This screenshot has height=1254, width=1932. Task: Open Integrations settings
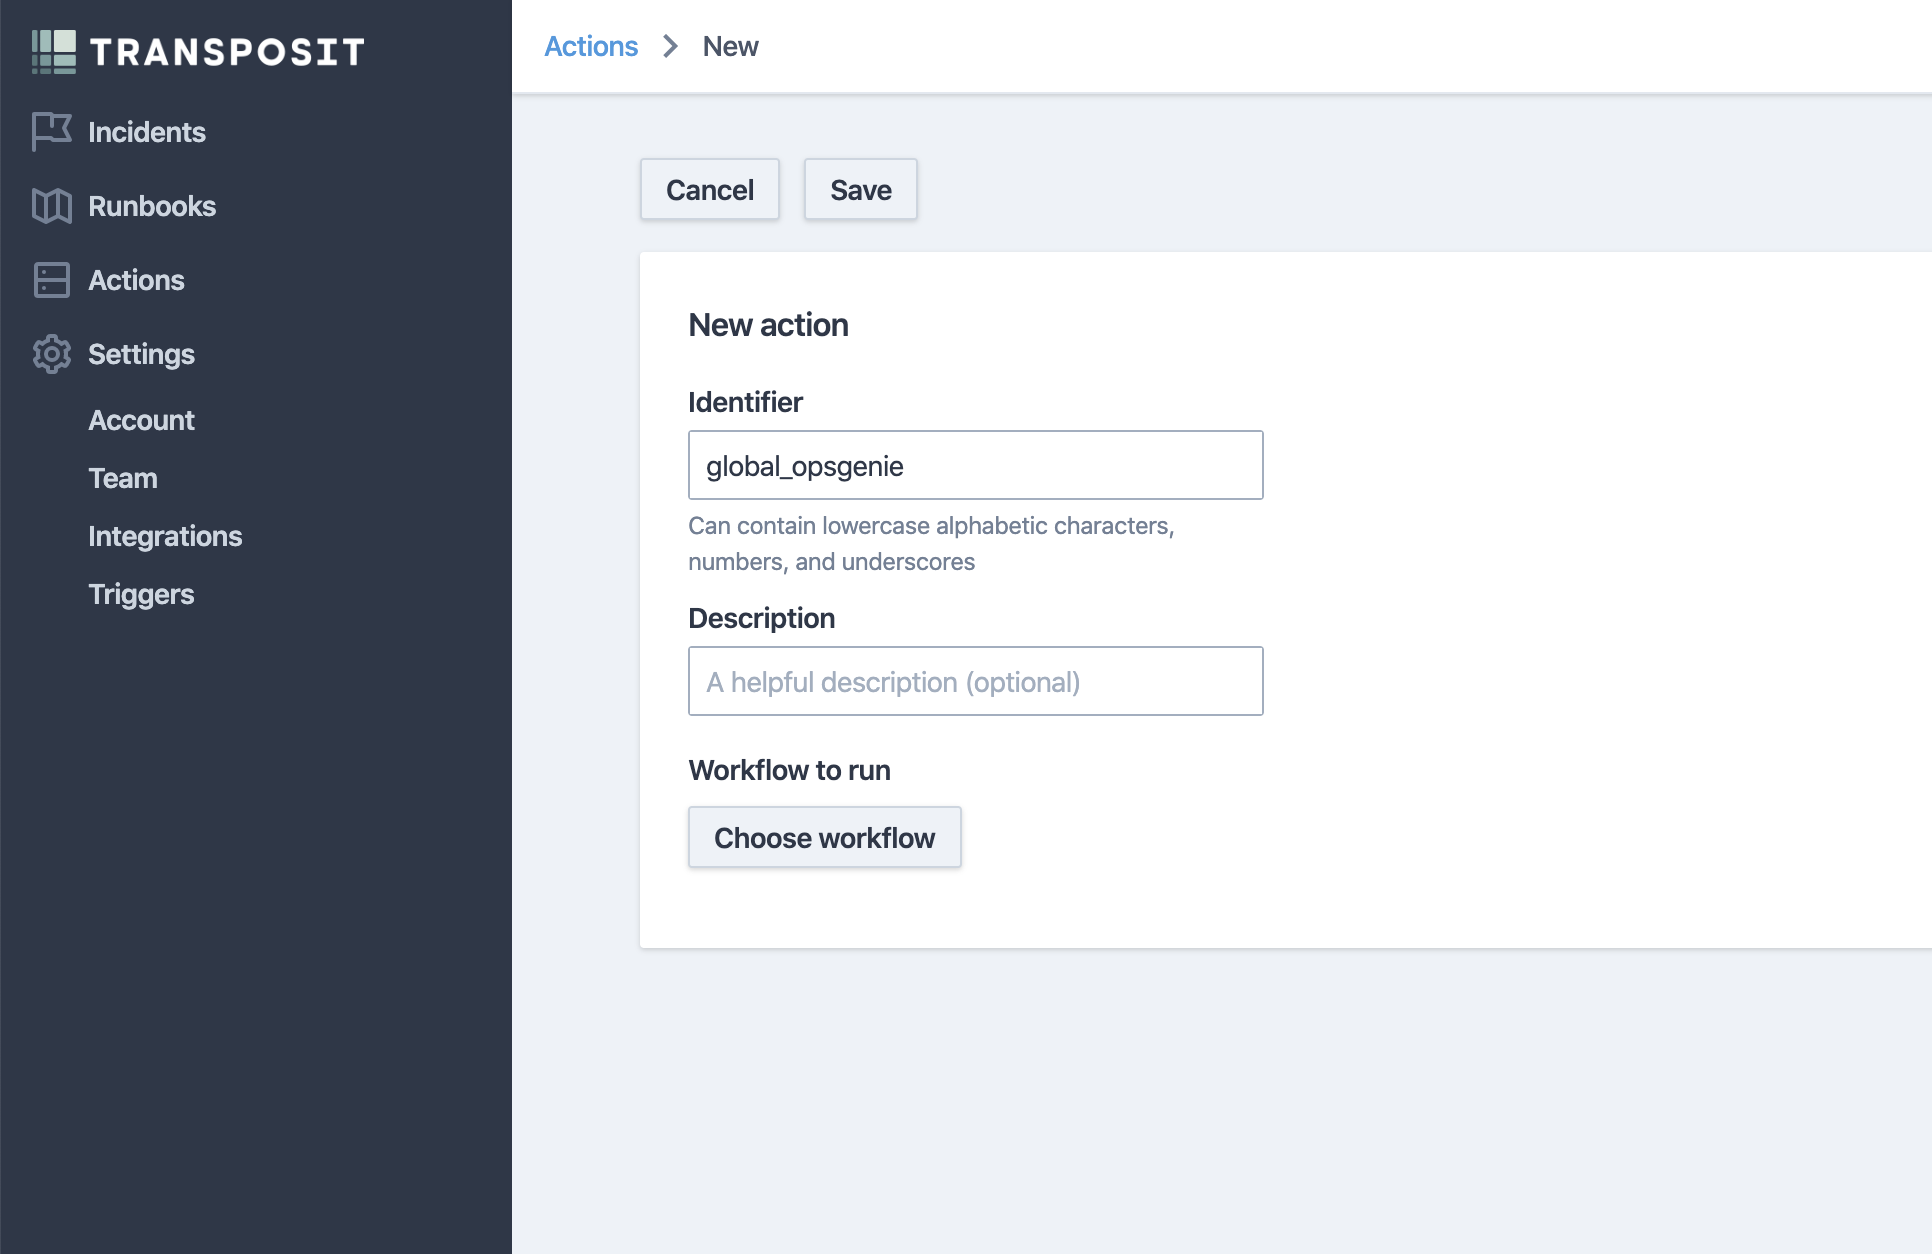[x=165, y=536]
